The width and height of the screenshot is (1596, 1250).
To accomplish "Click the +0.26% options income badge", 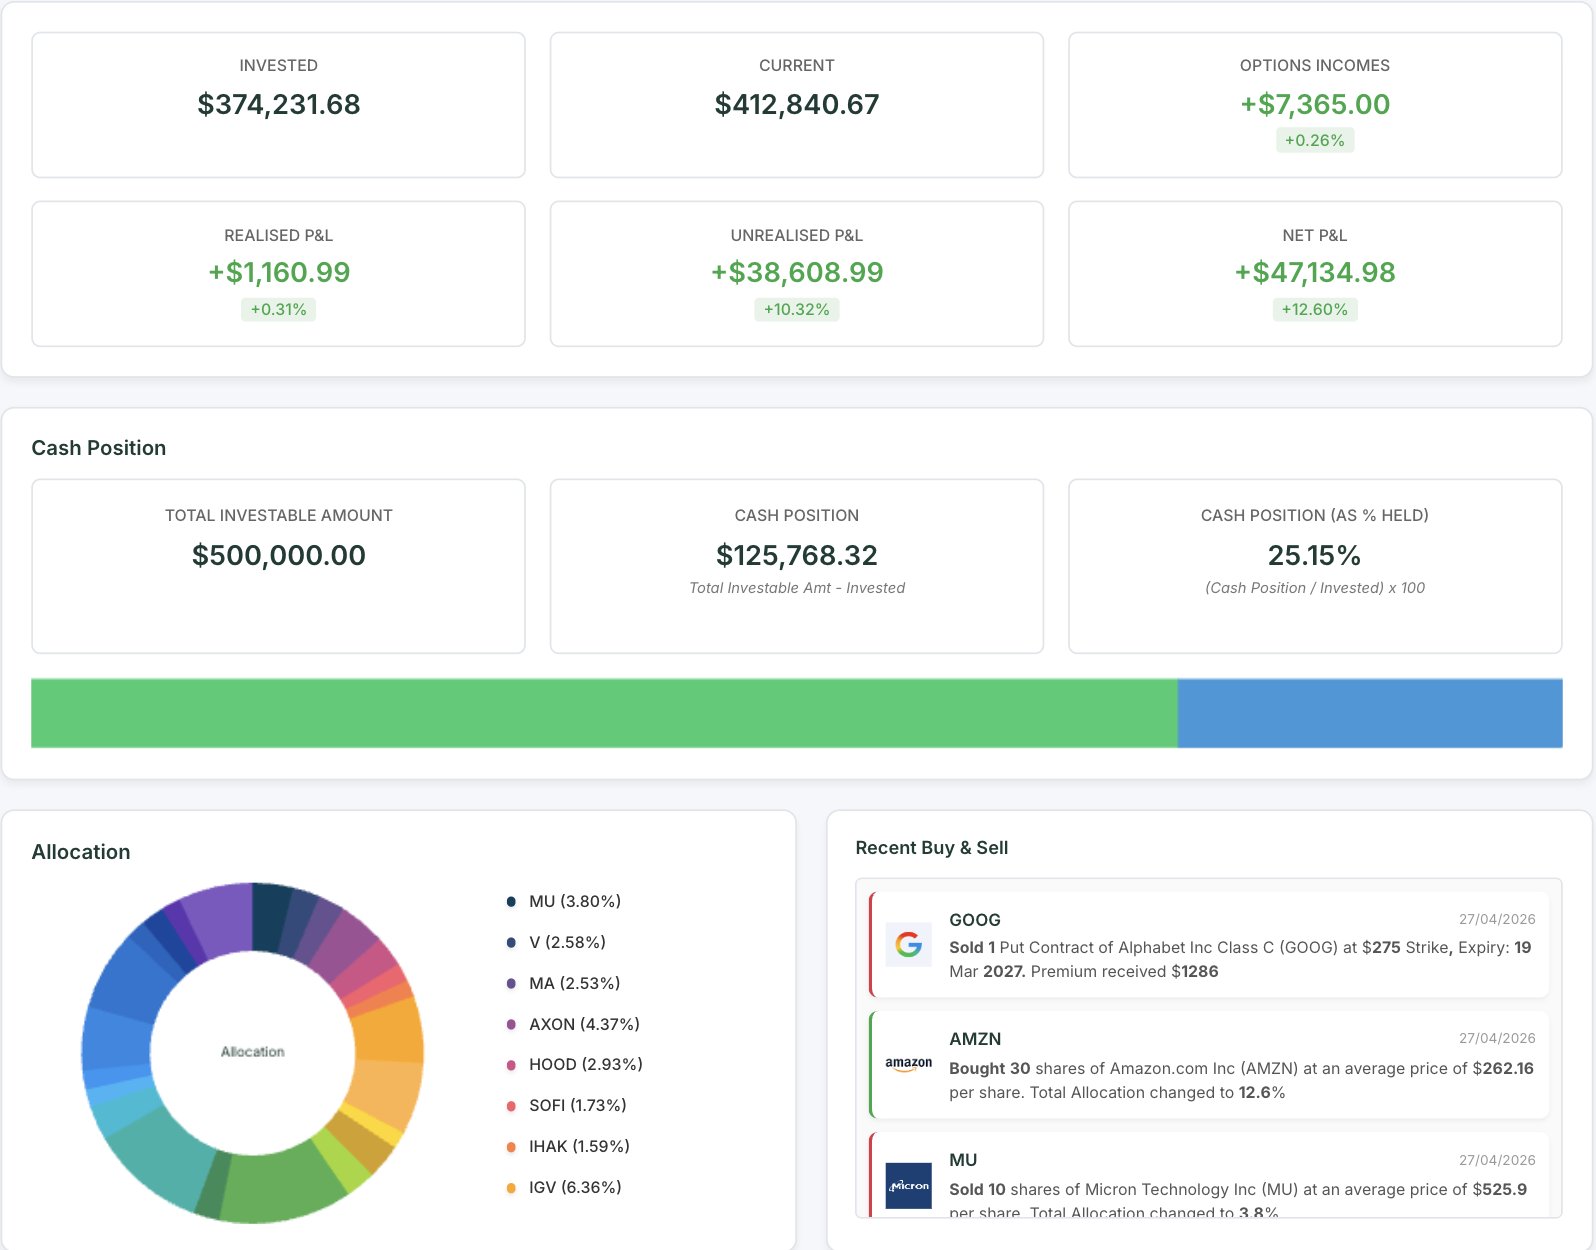I will click(x=1315, y=141).
